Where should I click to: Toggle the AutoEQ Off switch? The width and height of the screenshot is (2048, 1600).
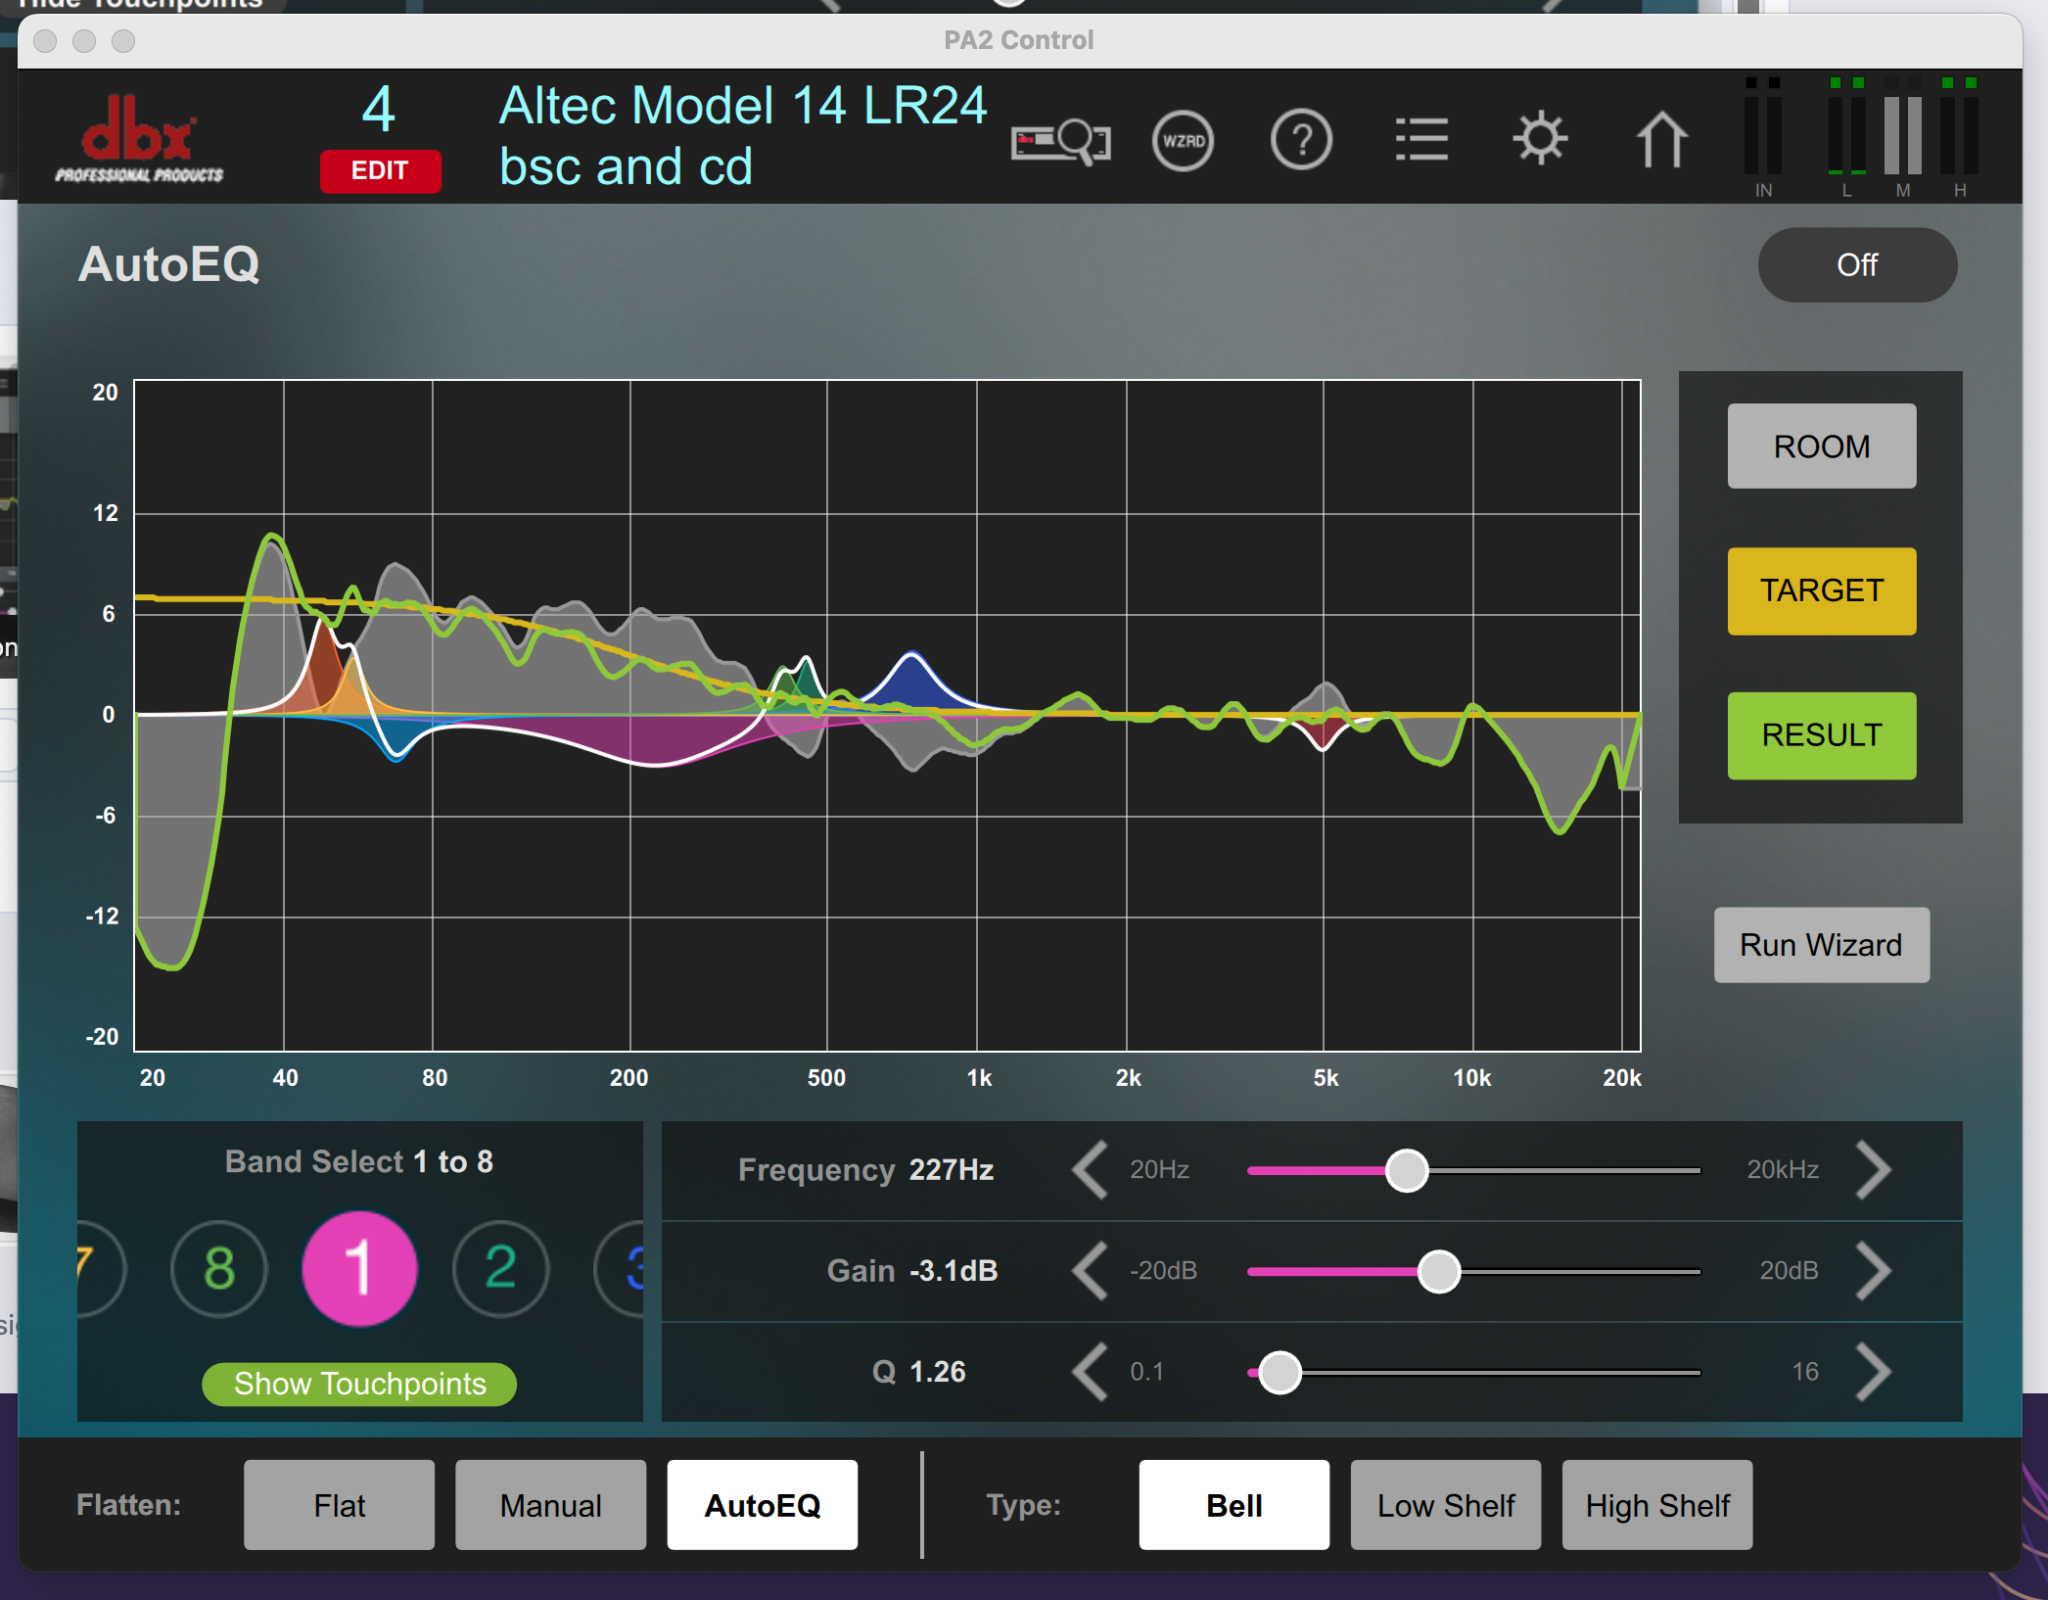pyautogui.click(x=1857, y=265)
